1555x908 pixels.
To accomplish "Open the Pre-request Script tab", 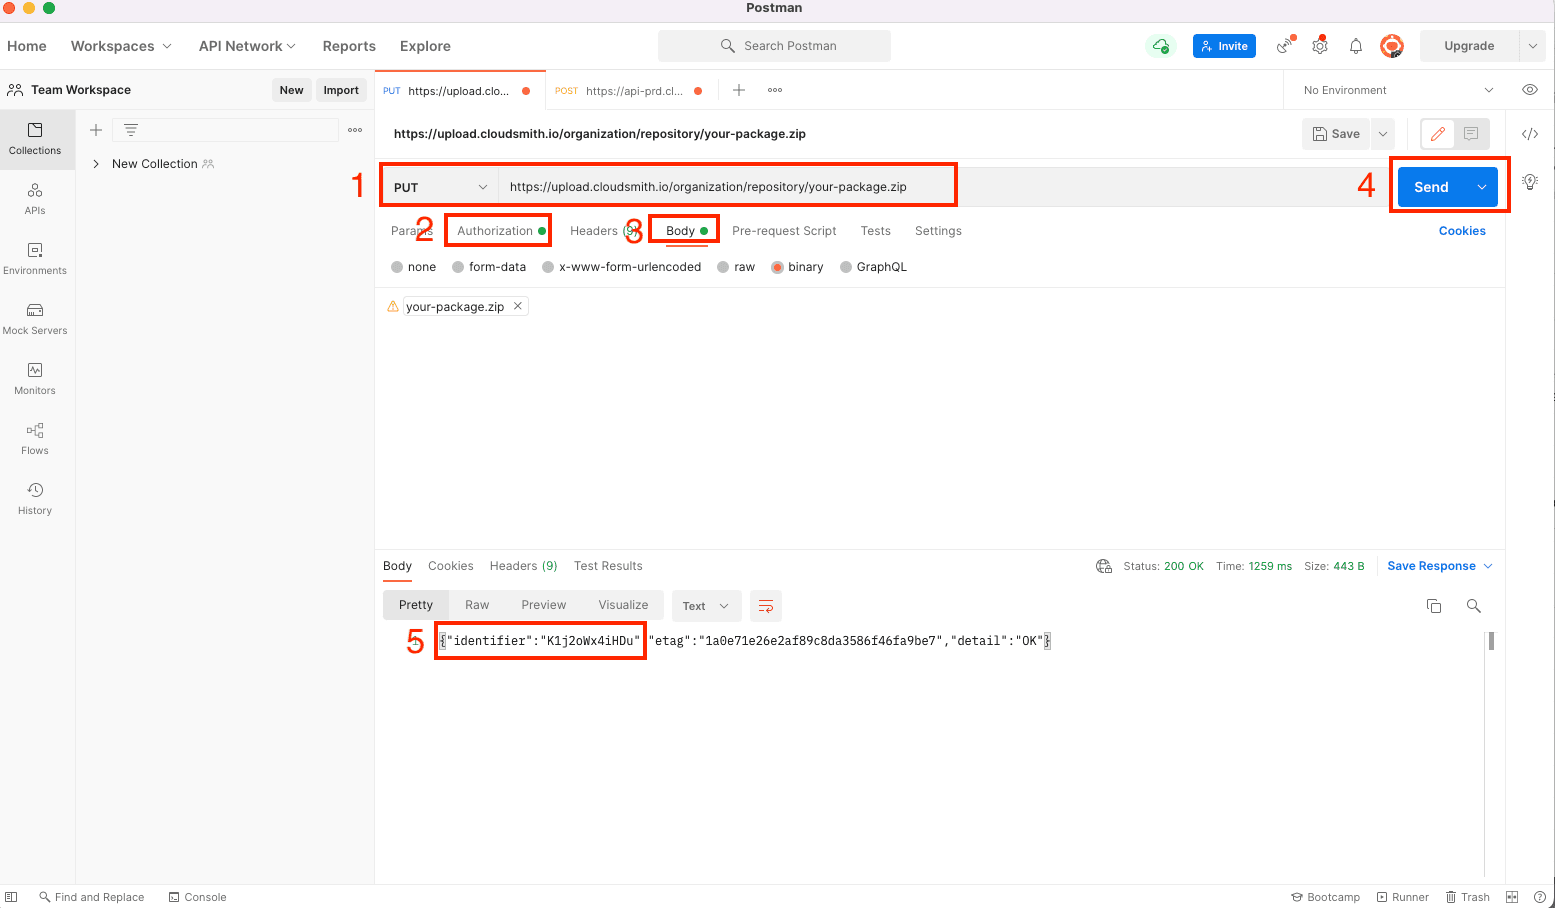I will point(784,231).
